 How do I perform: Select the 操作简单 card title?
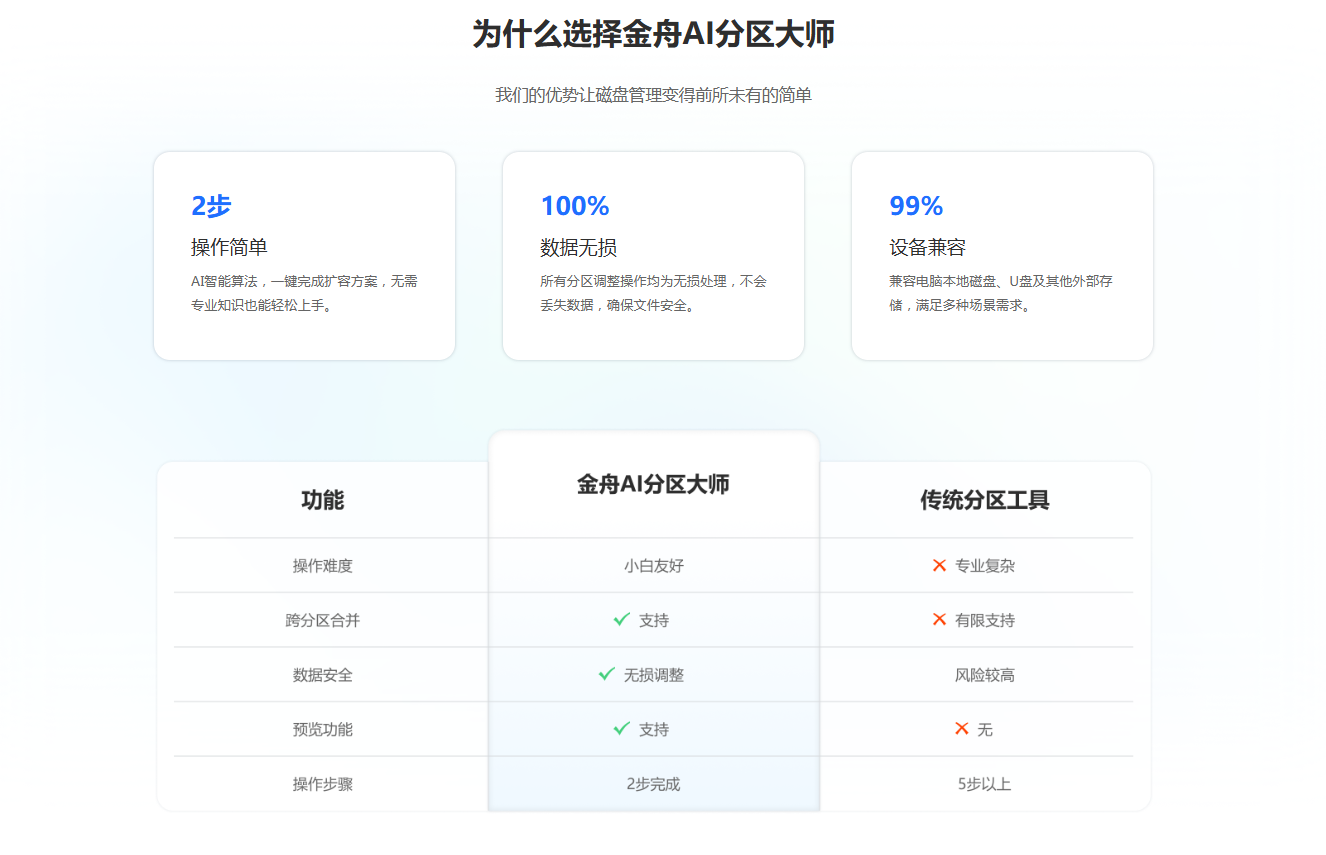click(229, 247)
